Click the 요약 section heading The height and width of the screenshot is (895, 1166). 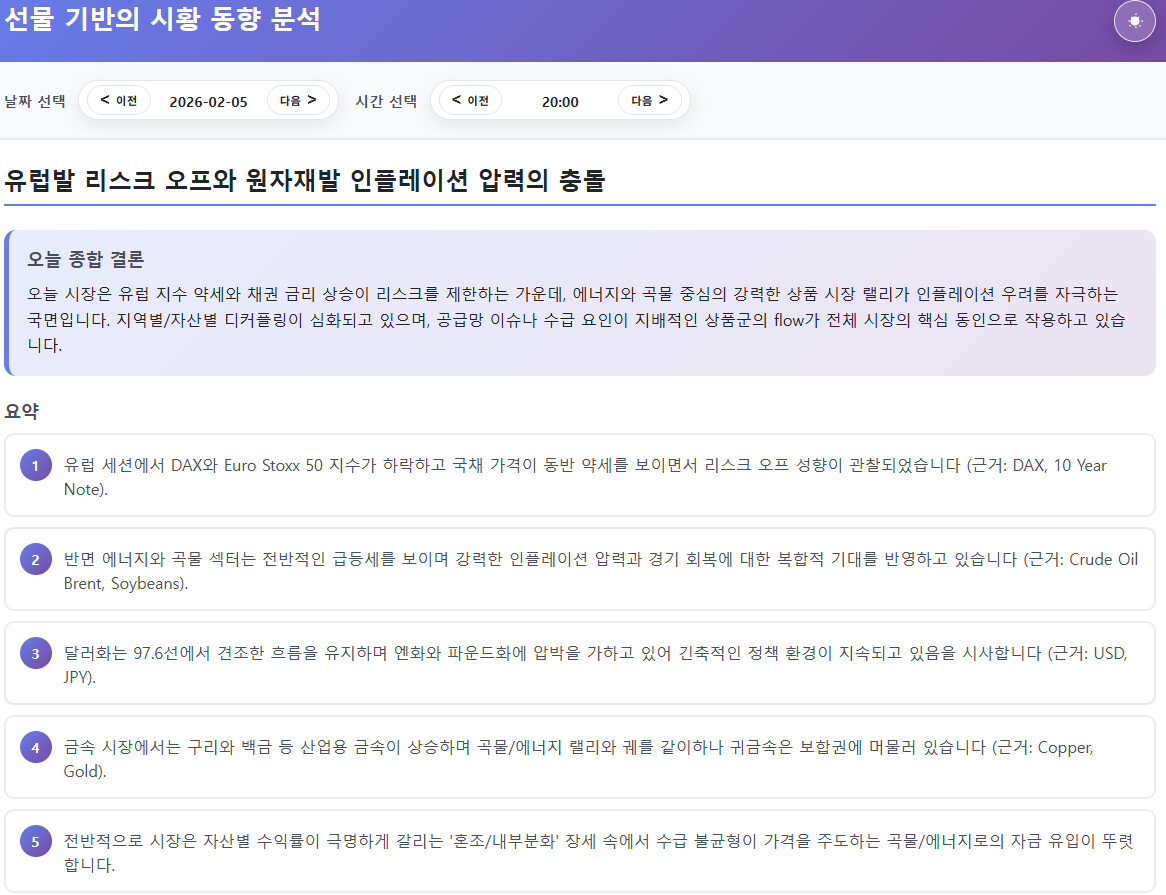[22, 411]
